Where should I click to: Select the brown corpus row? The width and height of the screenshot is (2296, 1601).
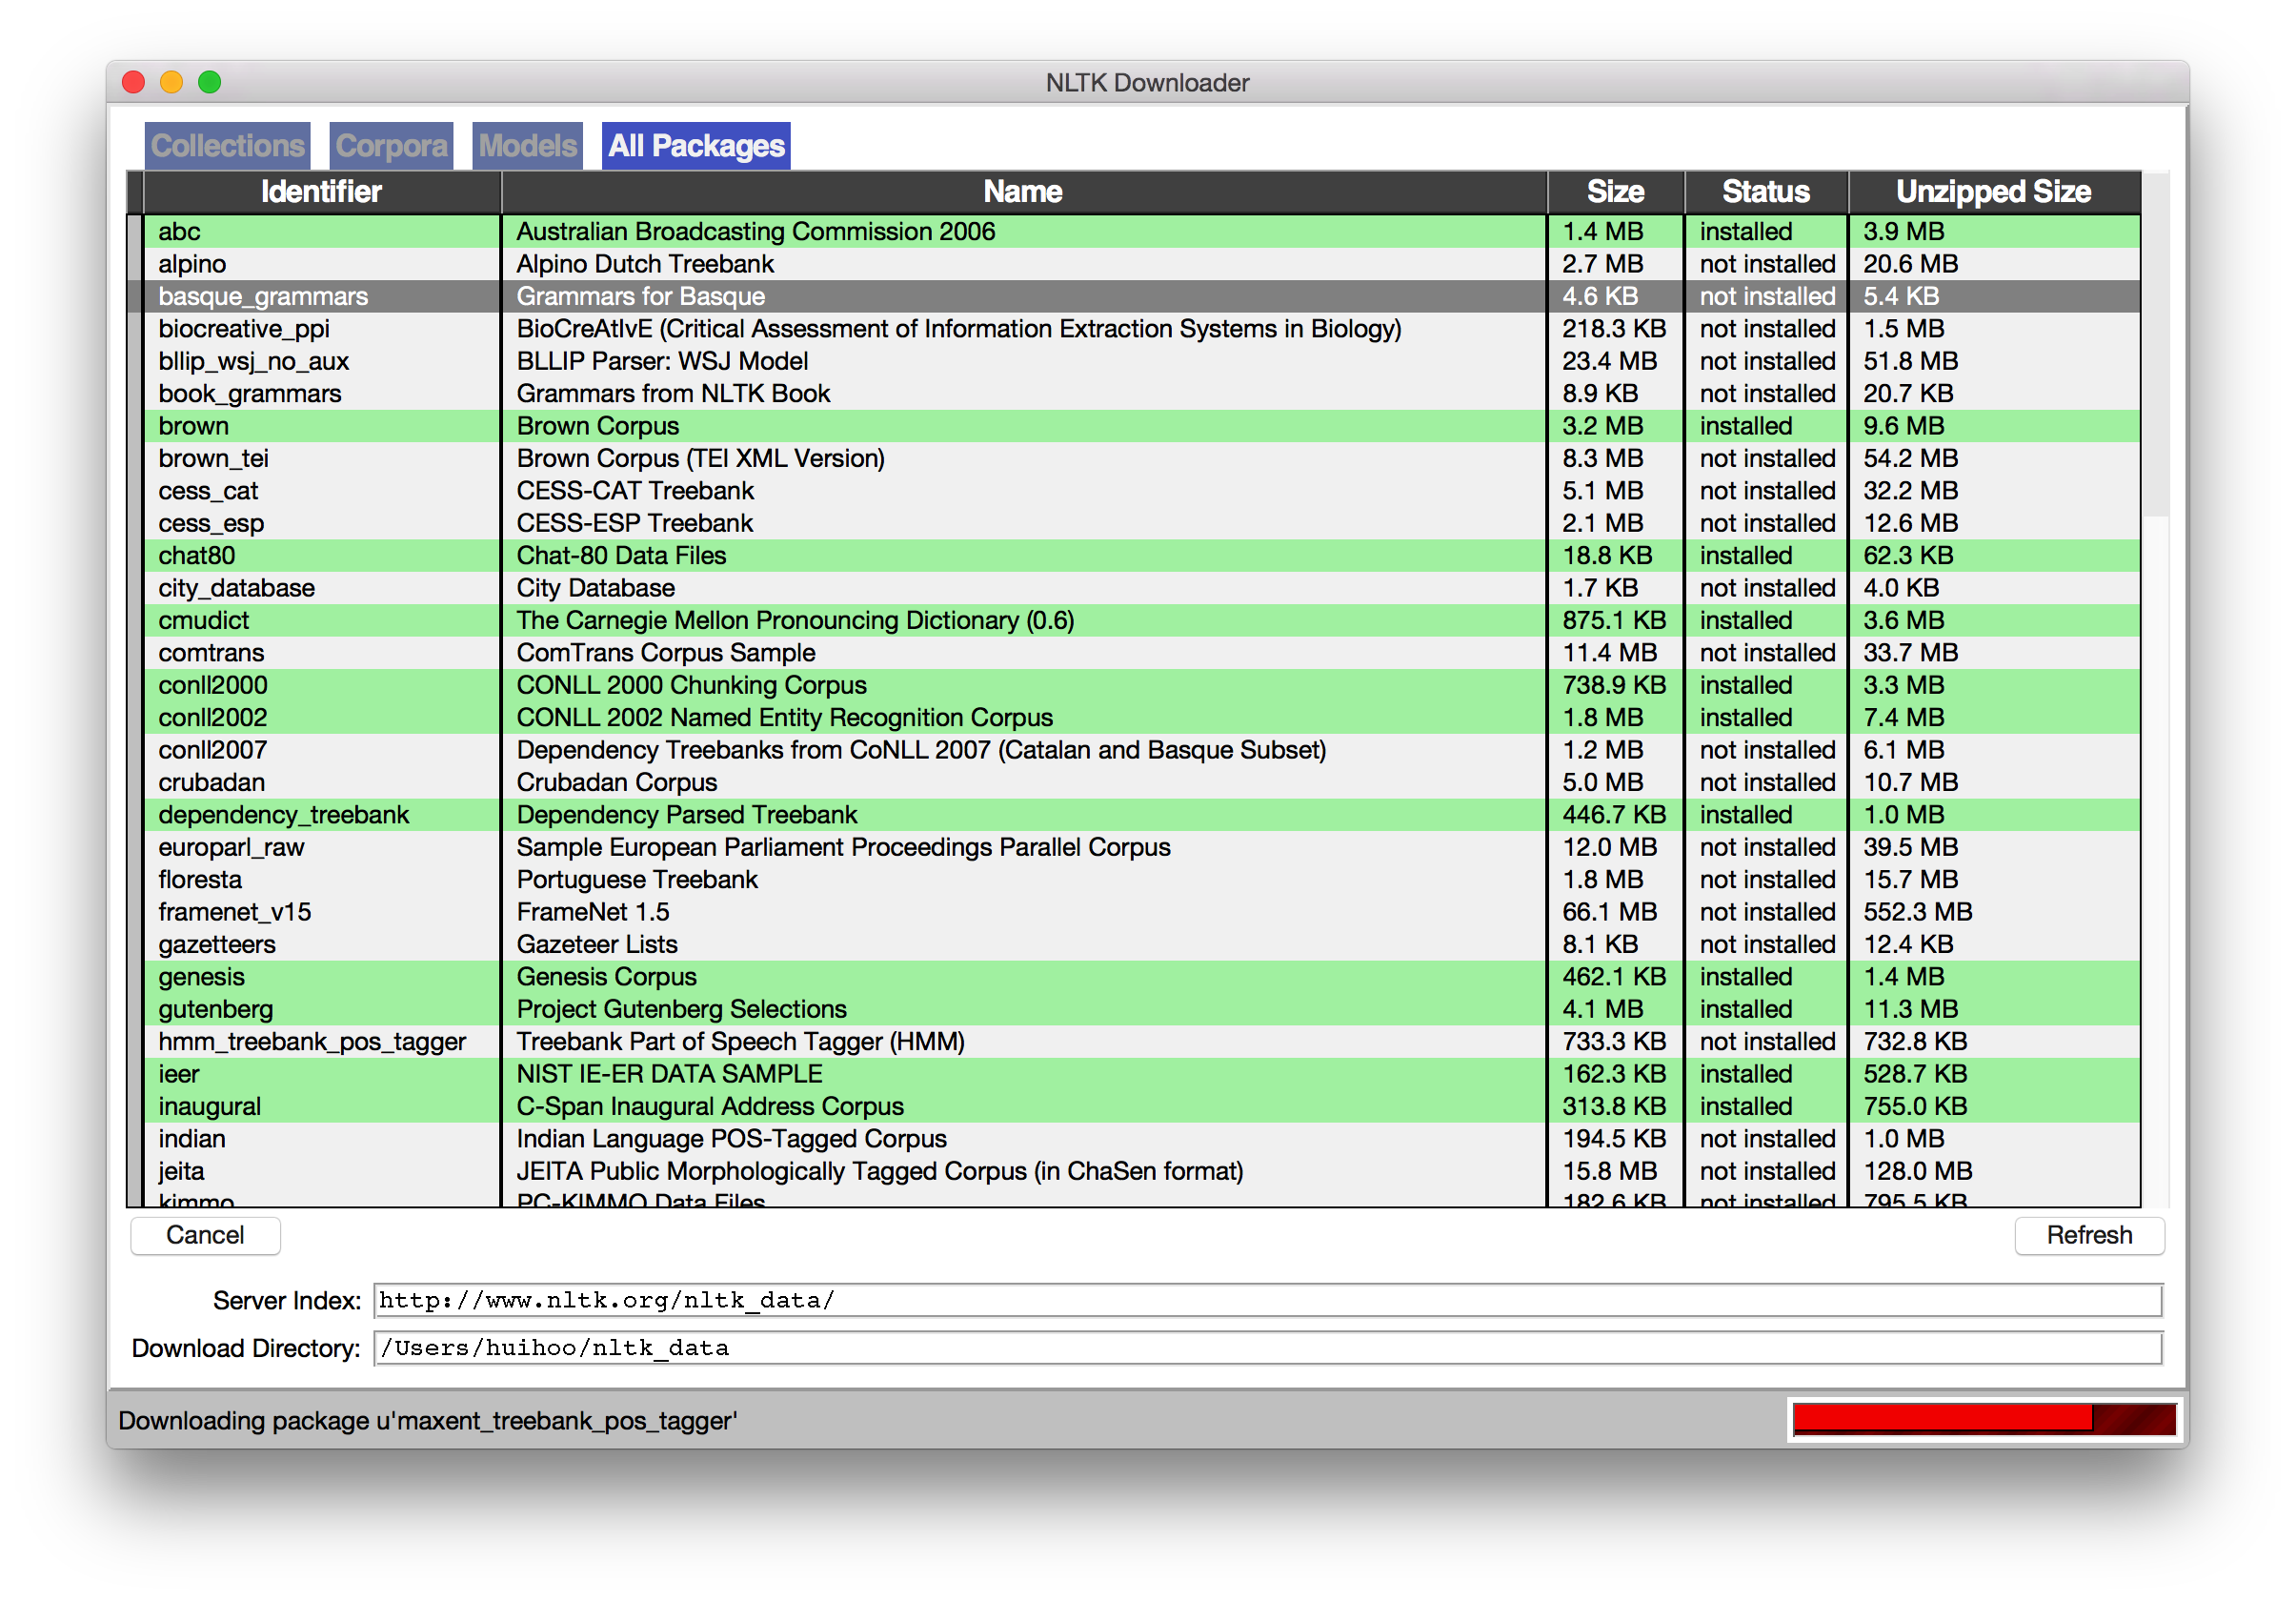coord(194,426)
